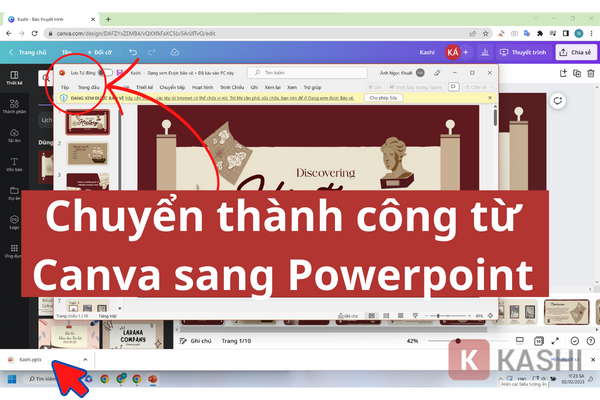Viewport: 600px width, 400px height.
Task: Switch to the Xem lại ribbon tab
Action: pyautogui.click(x=272, y=87)
